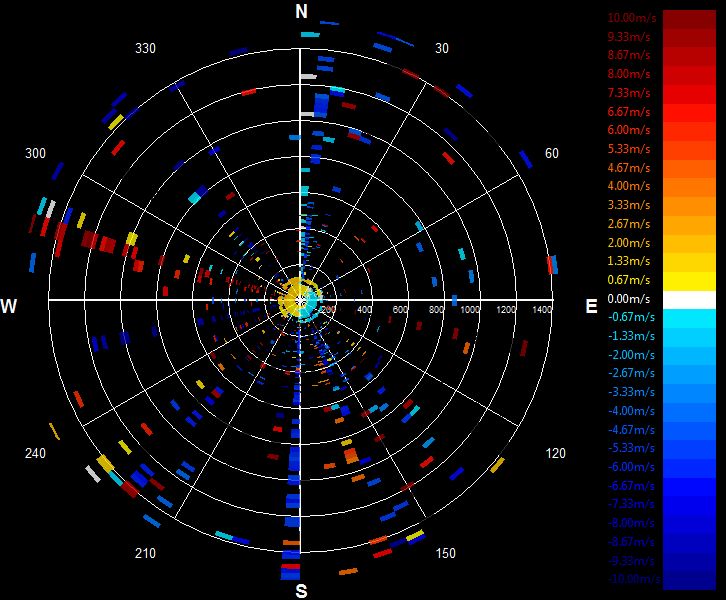Click the cyan -0.67m/s color band
The image size is (726, 600).
[x=689, y=319]
